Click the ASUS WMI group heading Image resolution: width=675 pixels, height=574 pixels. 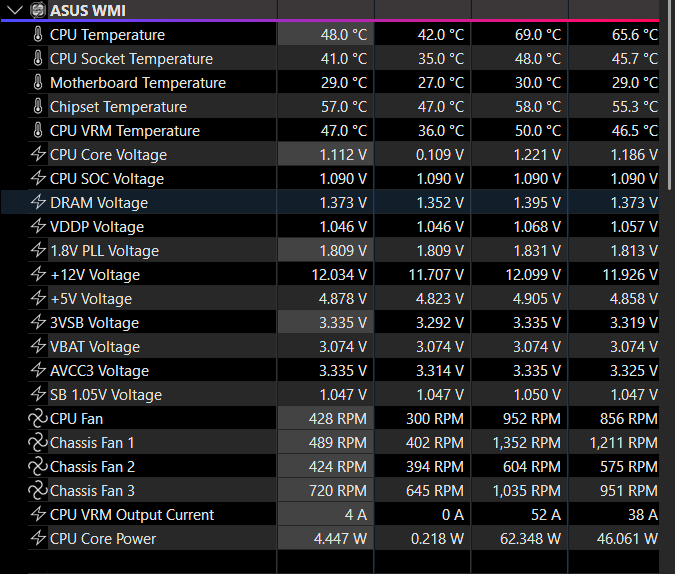[x=88, y=10]
